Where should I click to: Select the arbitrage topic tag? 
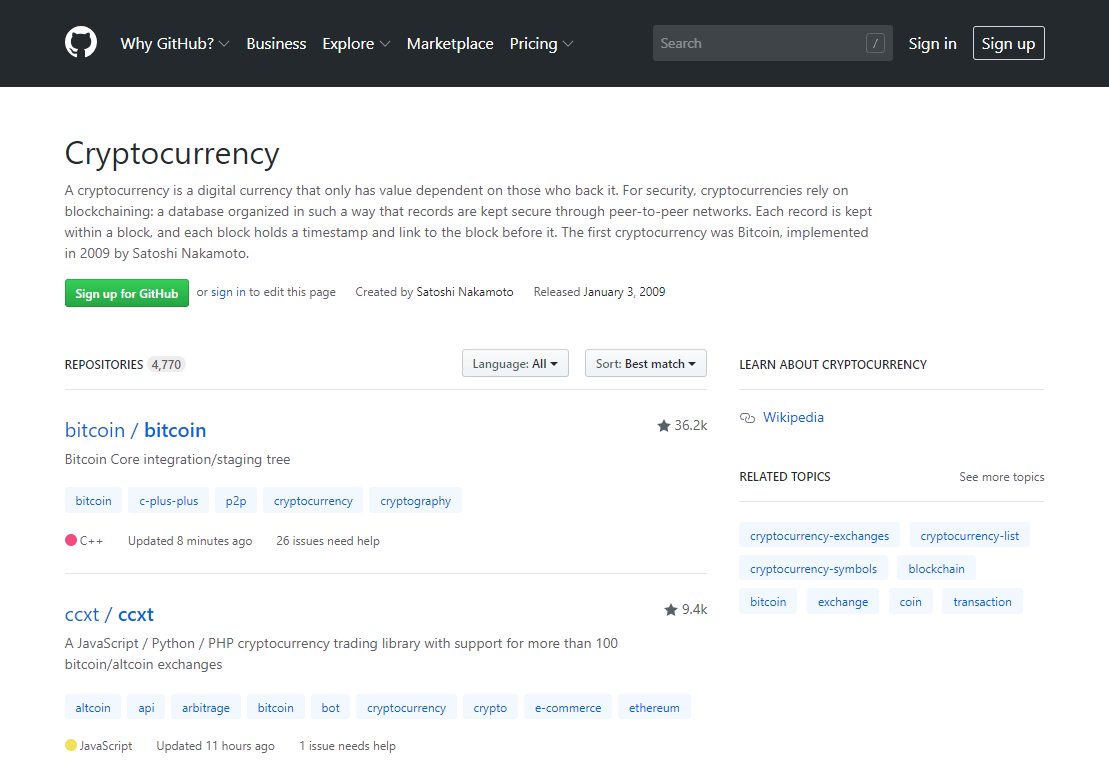[x=206, y=707]
